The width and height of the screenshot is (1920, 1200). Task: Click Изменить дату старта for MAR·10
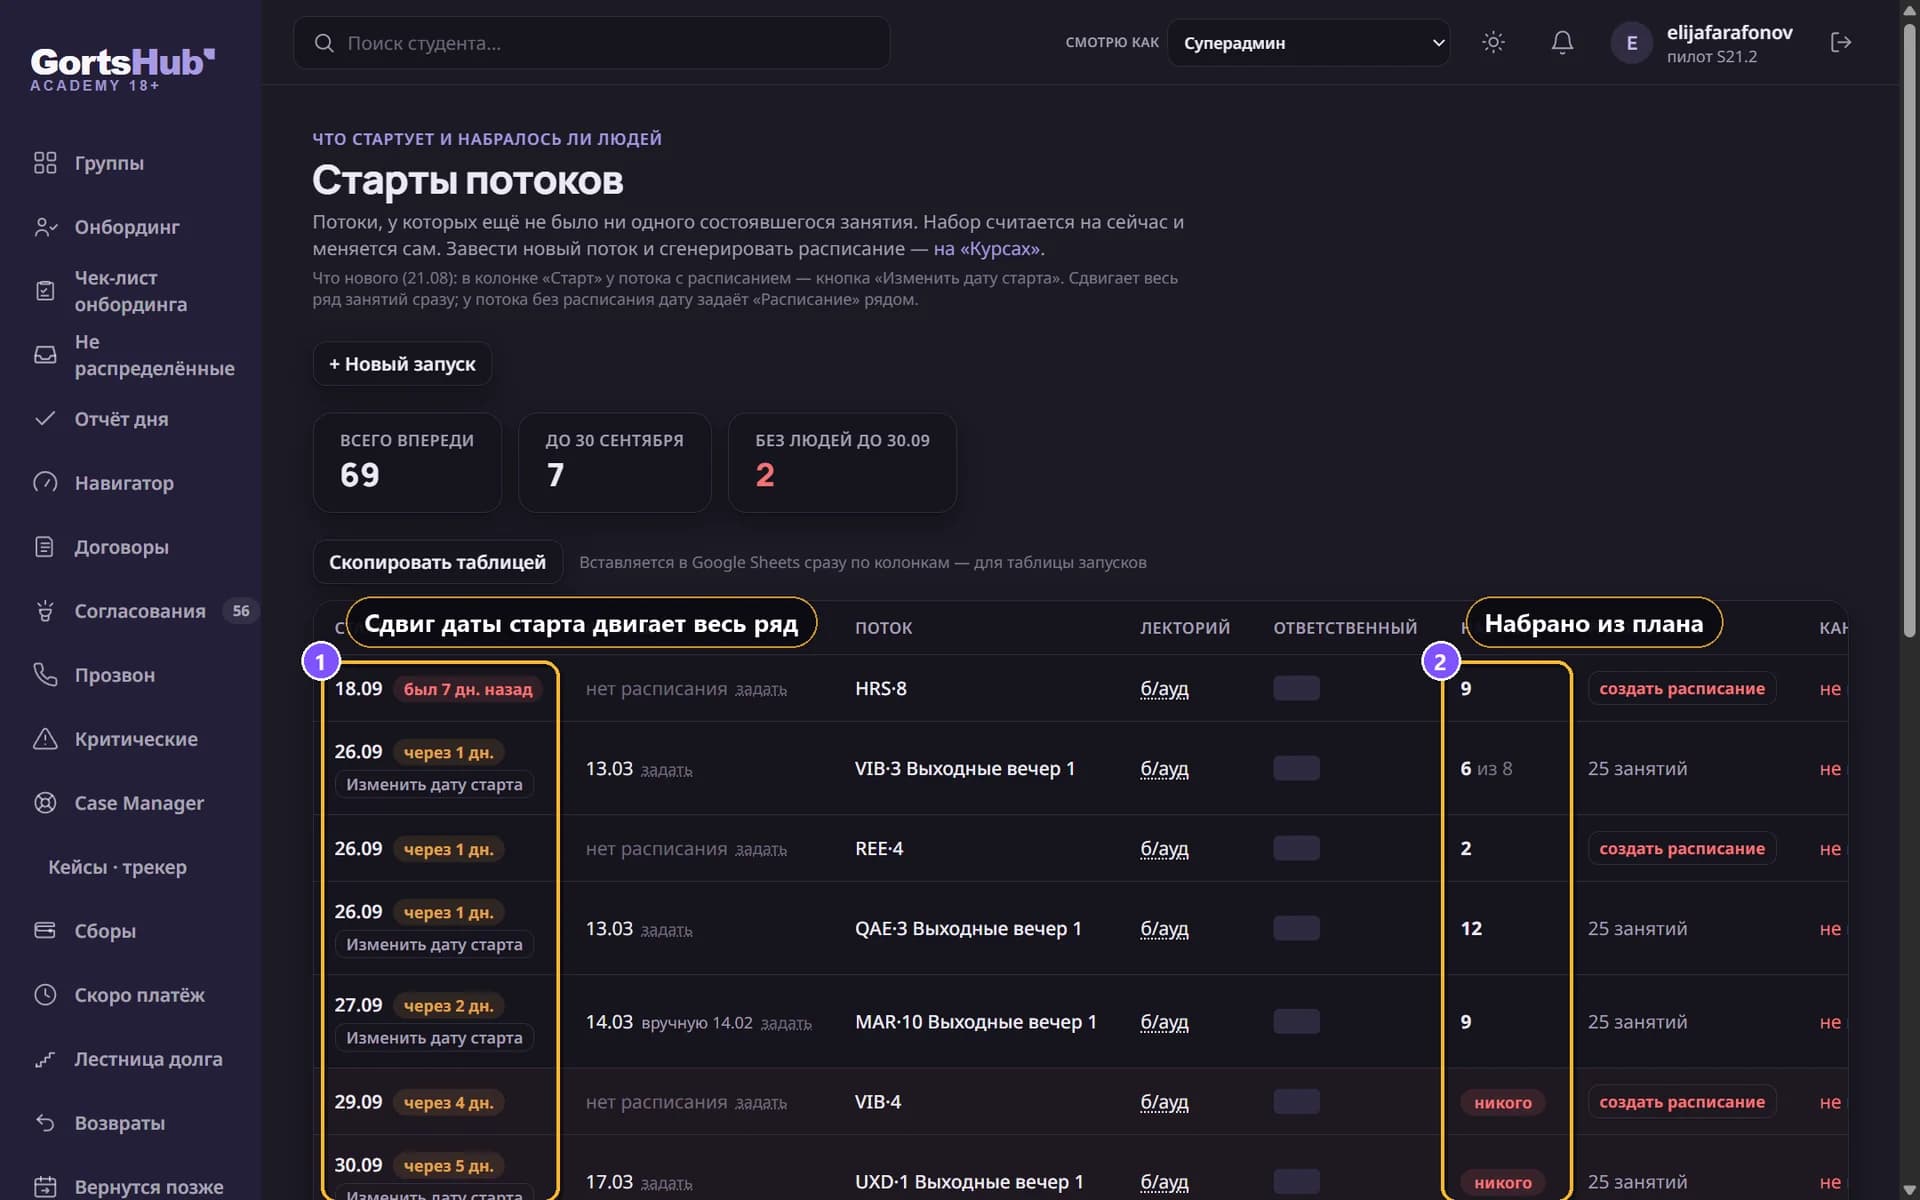point(434,1038)
